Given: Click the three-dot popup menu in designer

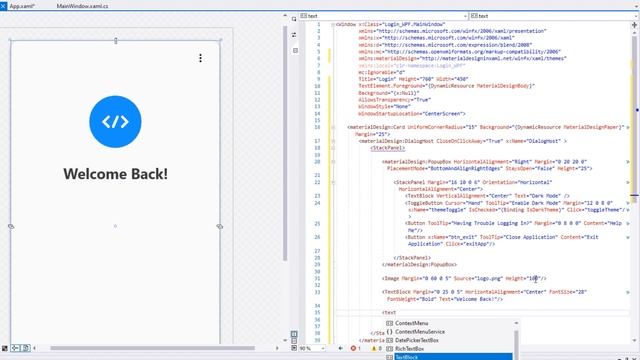Looking at the screenshot, I should [x=200, y=58].
